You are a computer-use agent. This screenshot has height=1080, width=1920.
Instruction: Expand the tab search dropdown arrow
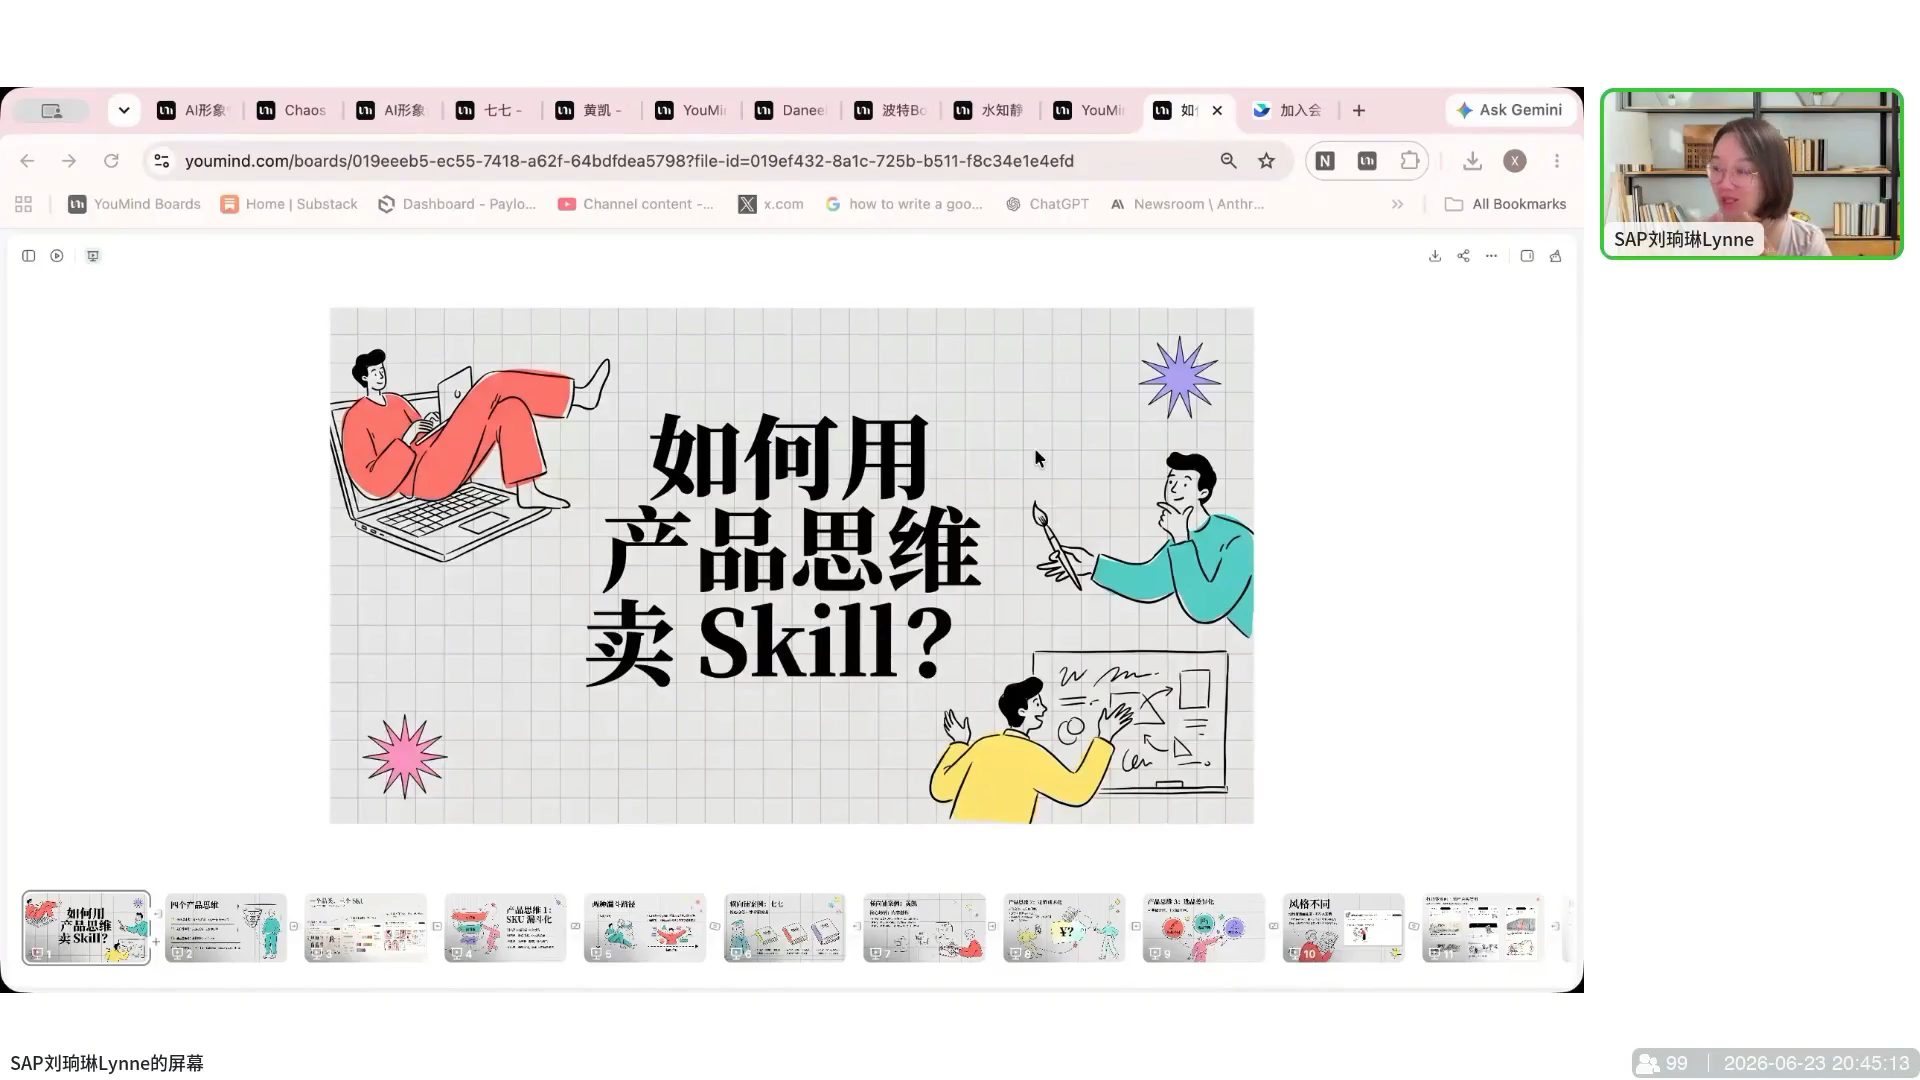tap(124, 110)
